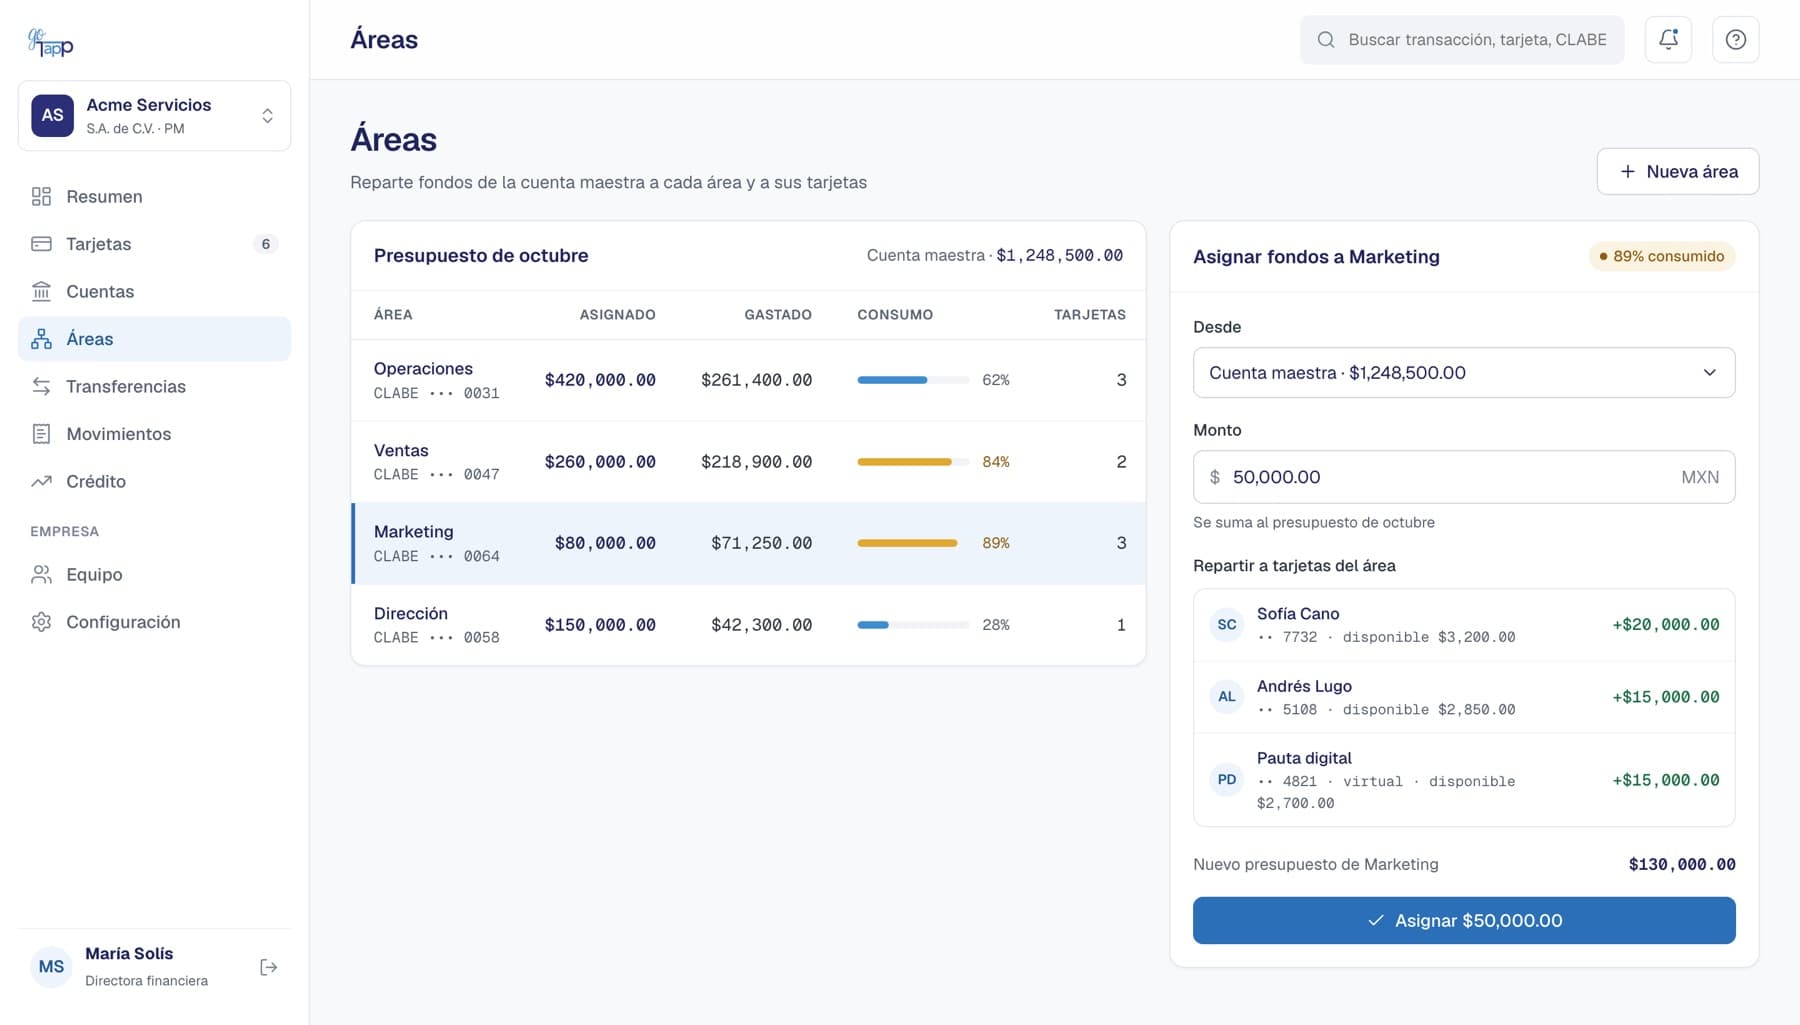Image resolution: width=1800 pixels, height=1025 pixels.
Task: Click the Operaciones 62% consumption bar
Action: pyautogui.click(x=913, y=380)
